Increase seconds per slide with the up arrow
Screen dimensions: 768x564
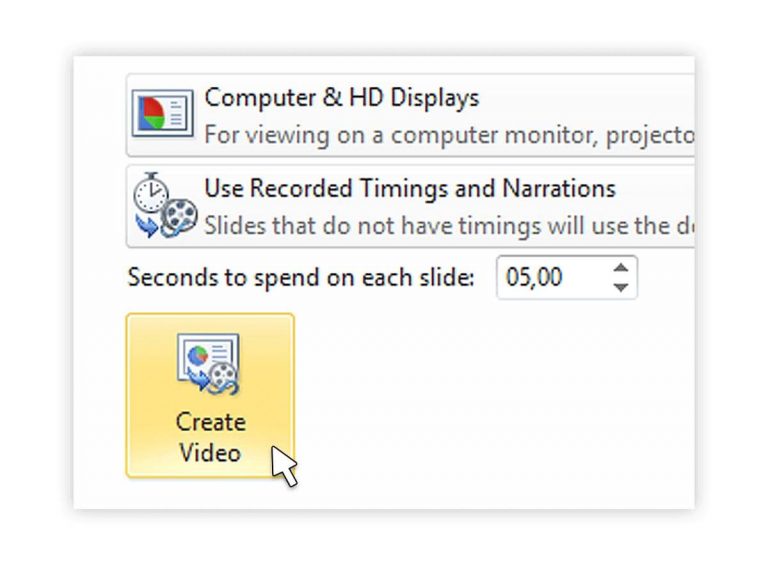[x=622, y=268]
